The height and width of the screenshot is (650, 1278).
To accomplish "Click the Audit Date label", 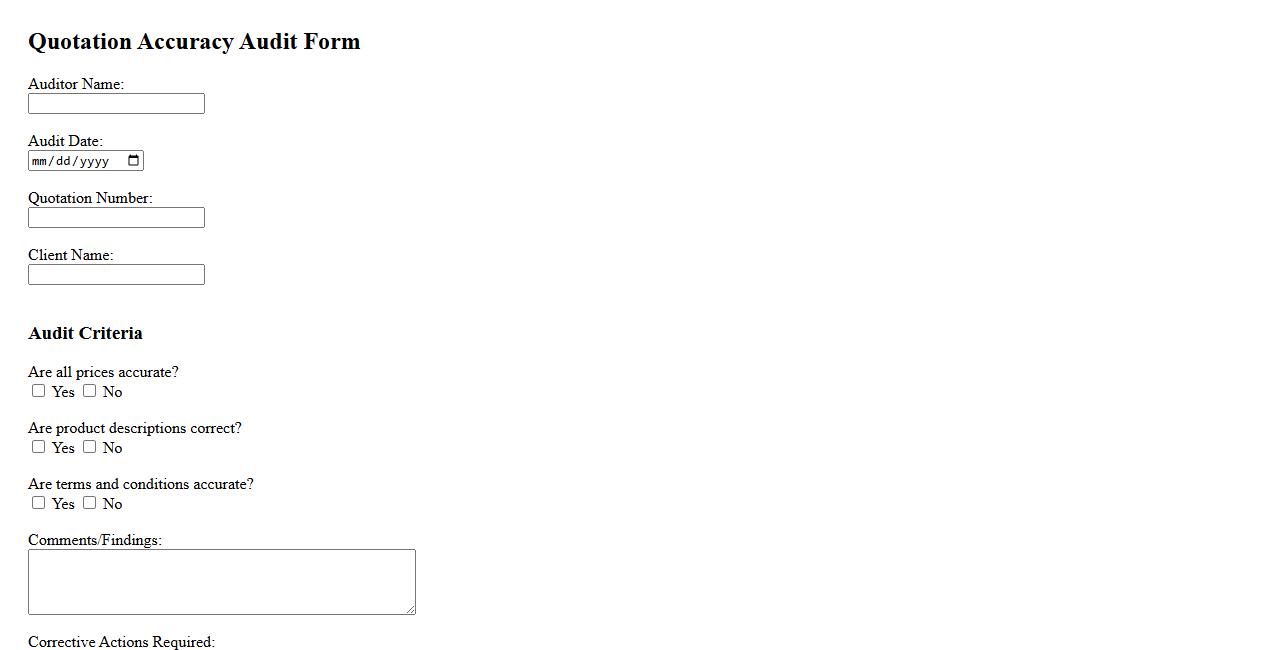I will 65,141.
